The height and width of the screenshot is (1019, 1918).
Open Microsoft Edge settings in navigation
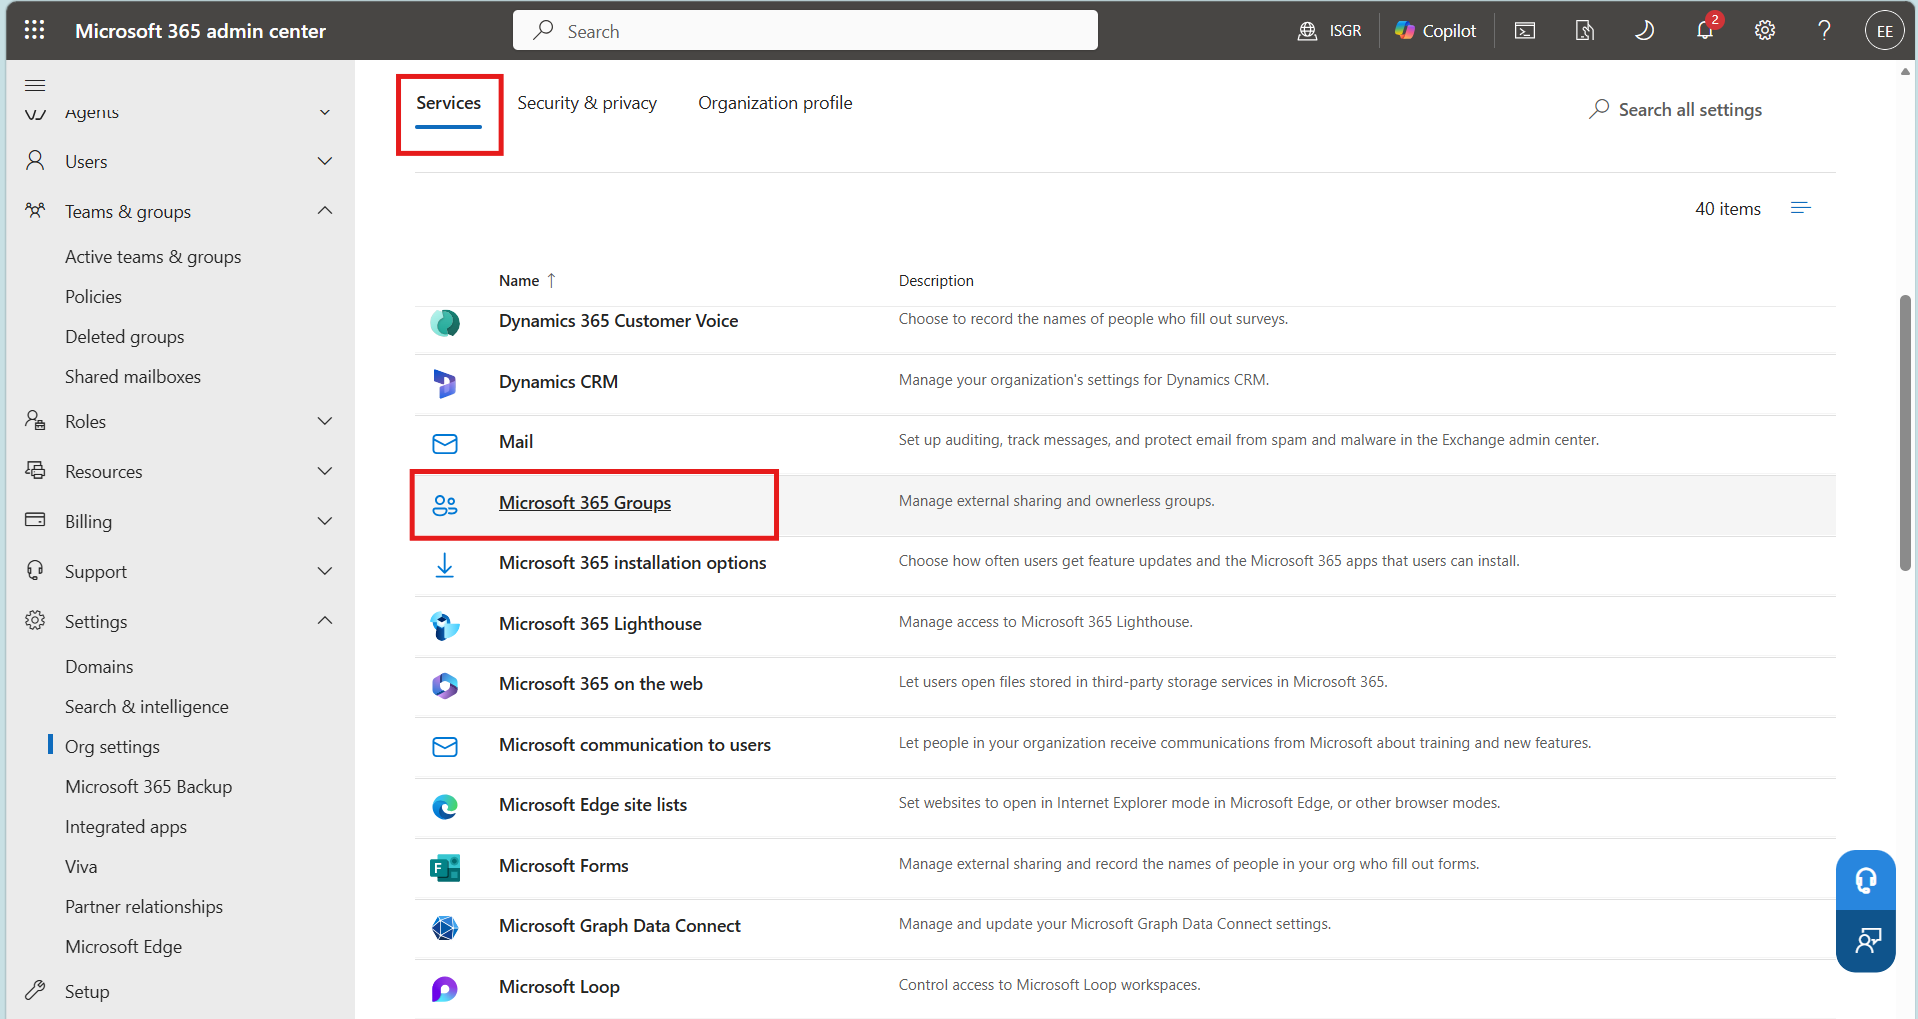[x=124, y=947]
